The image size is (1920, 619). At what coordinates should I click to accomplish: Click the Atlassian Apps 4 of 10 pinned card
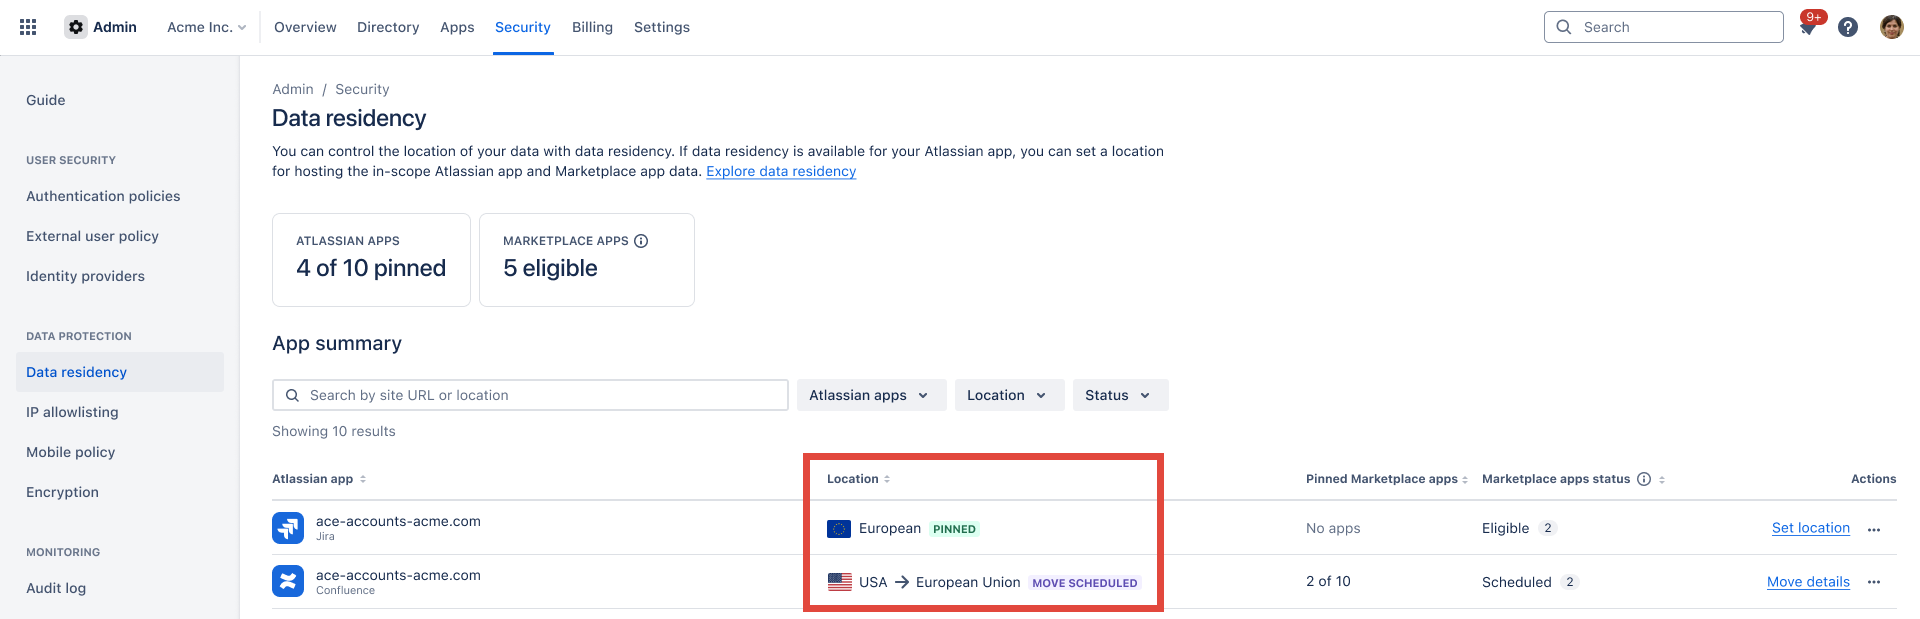tap(371, 260)
